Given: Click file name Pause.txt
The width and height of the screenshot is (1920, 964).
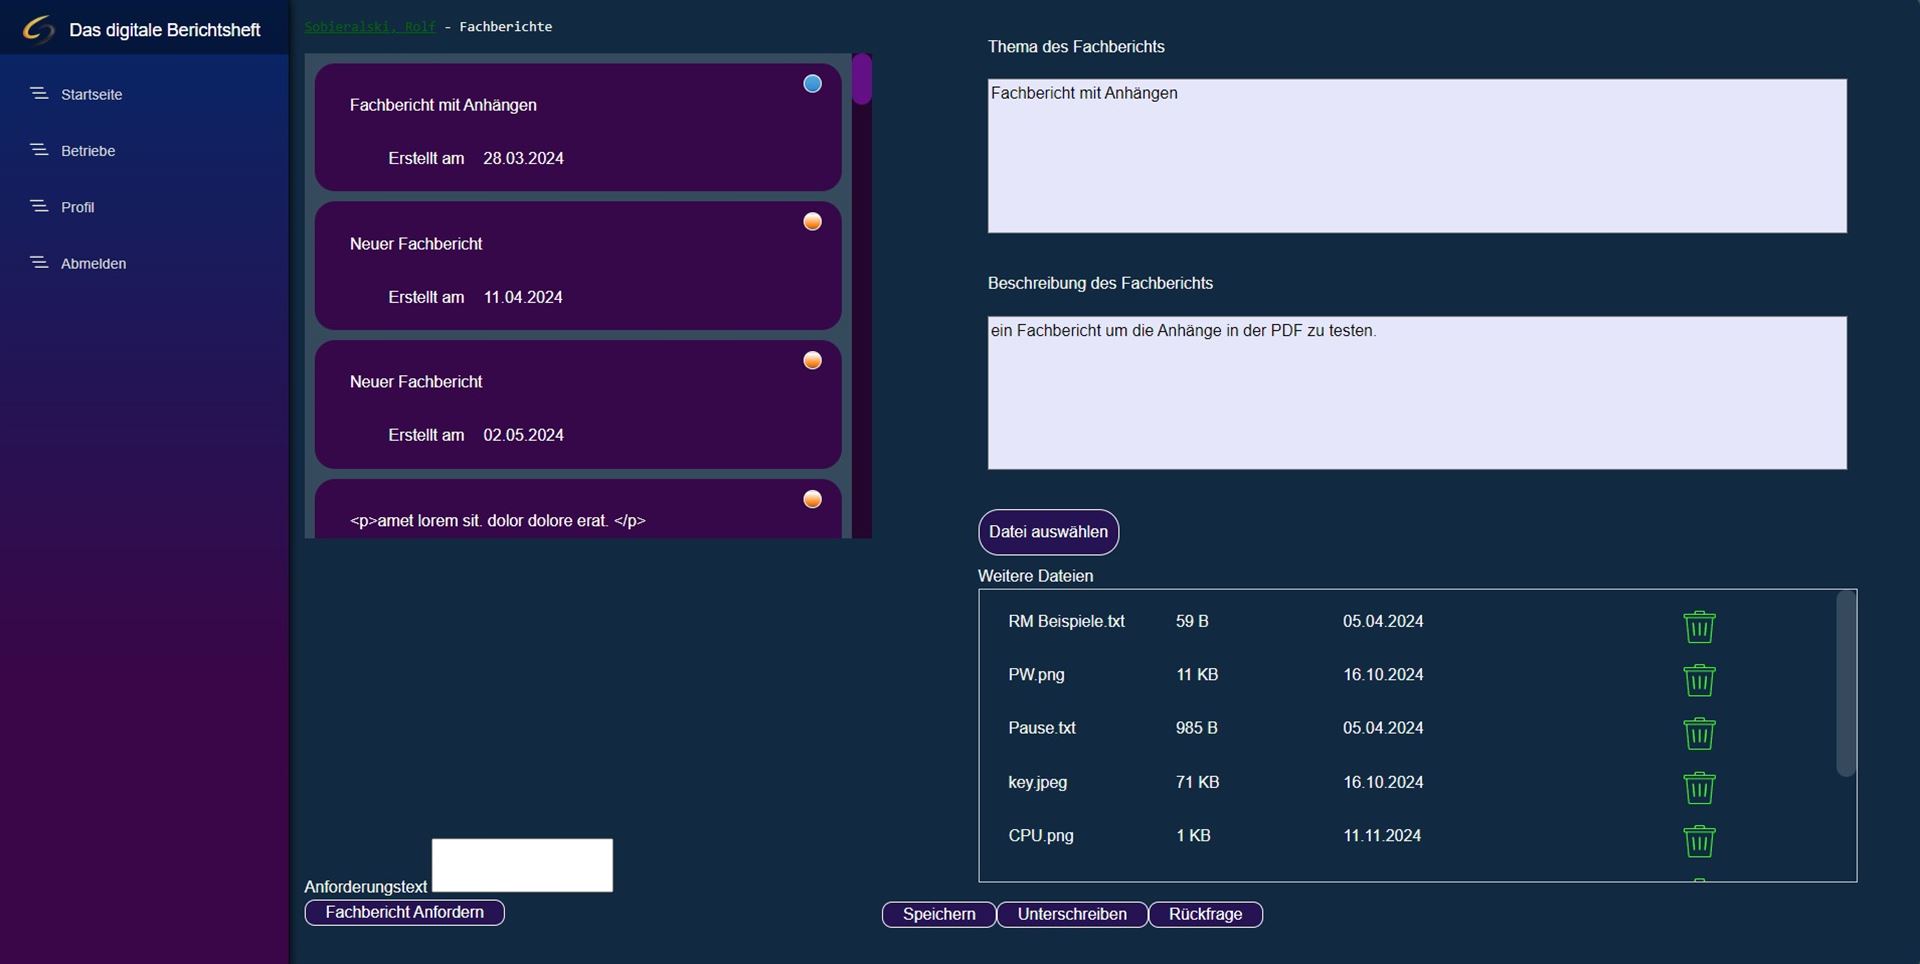Looking at the screenshot, I should 1042,728.
